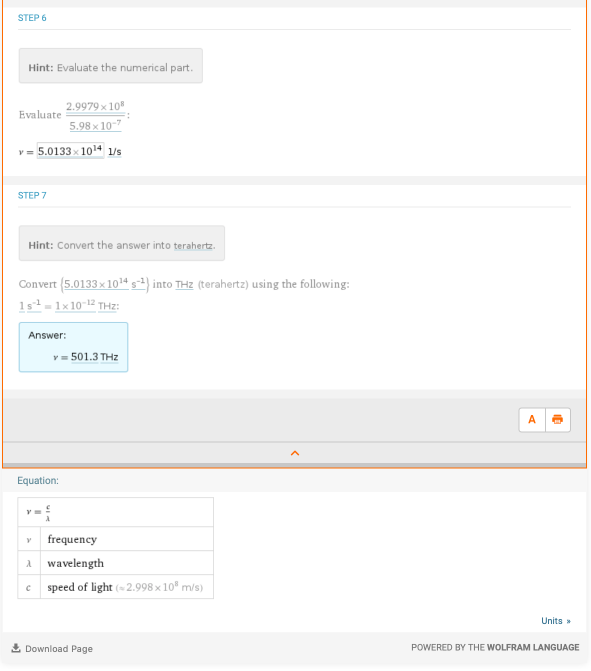The image size is (591, 671).
Task: Select the boxed 5.0133×10¹⁴ result in Step 6
Action: click(x=70, y=151)
